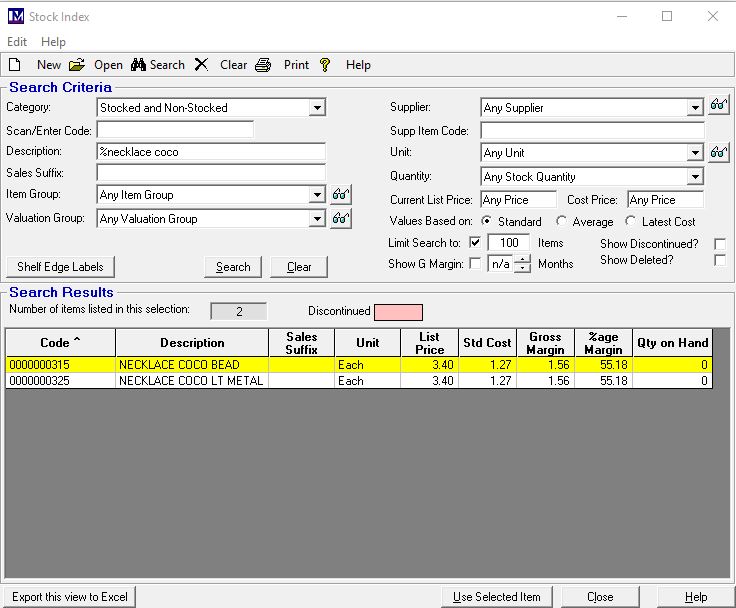Screen dimensions: 736x608
Task: Click the pink Discontinued color swatch
Action: pos(398,312)
